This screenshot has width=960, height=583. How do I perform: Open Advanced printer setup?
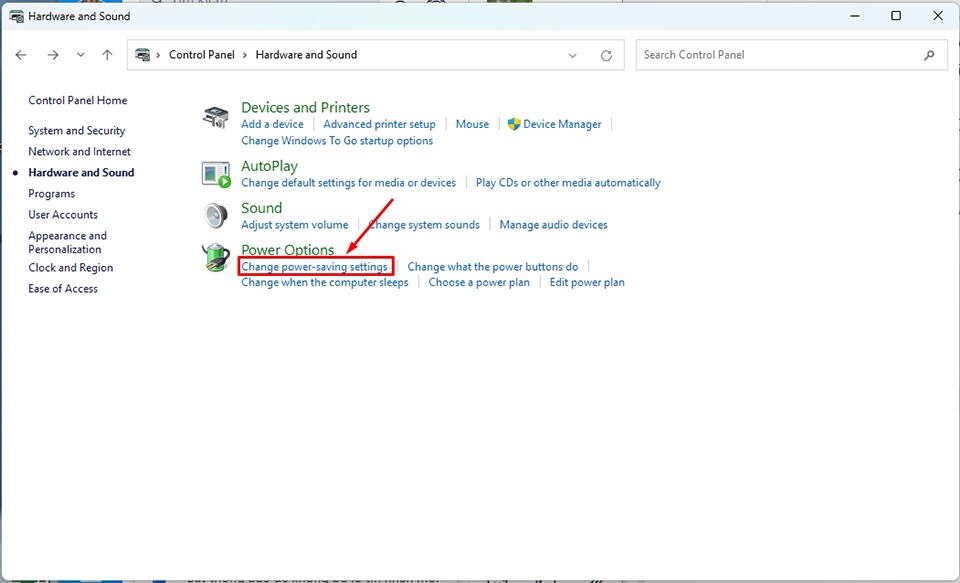pos(380,124)
